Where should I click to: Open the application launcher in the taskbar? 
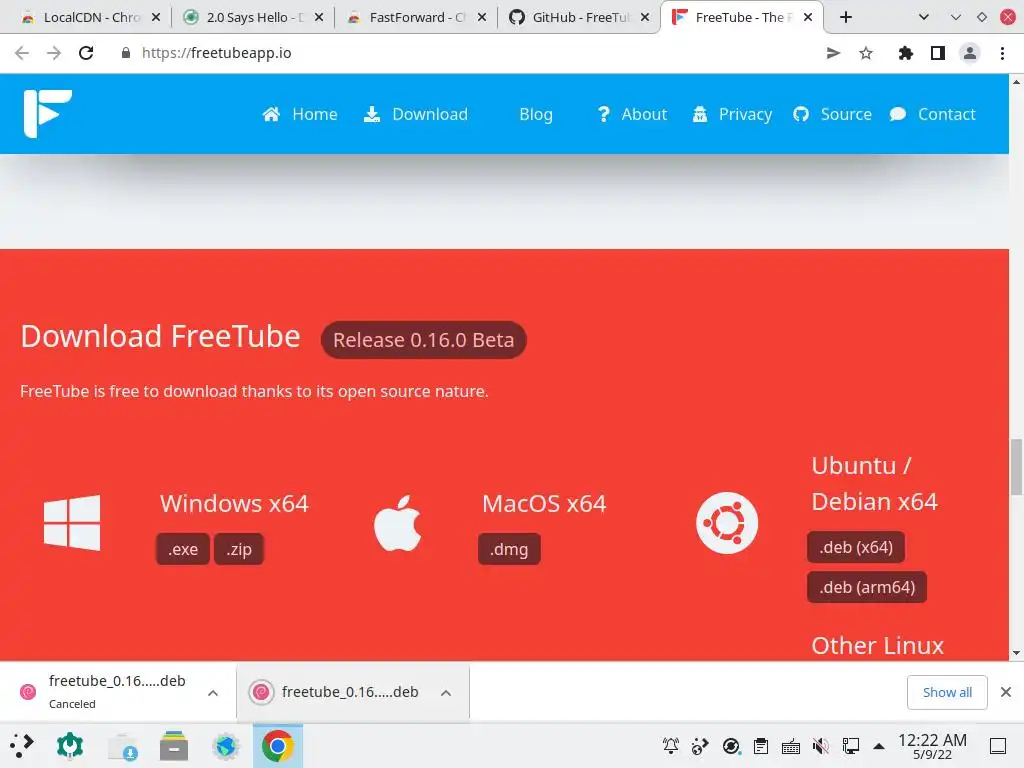[x=22, y=746]
